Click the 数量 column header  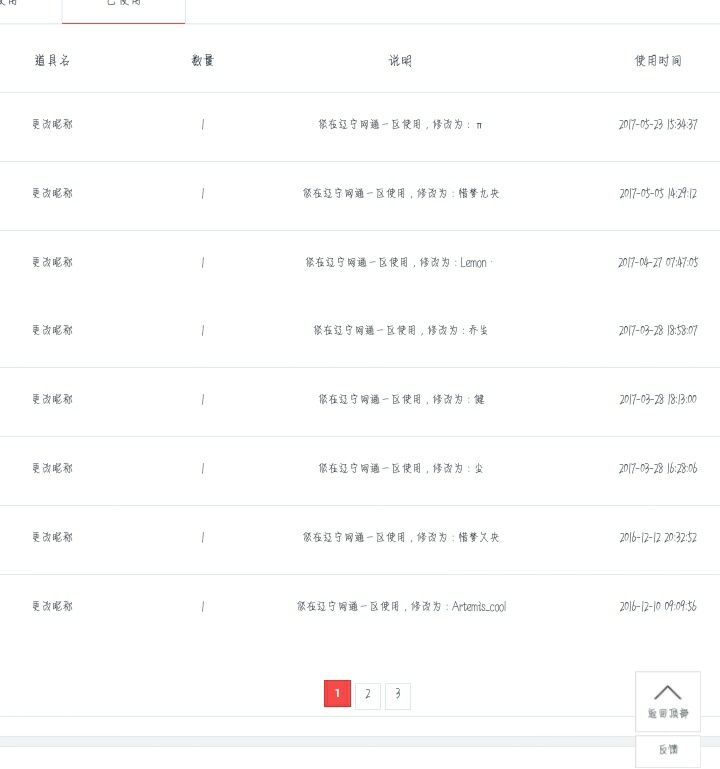[x=203, y=60]
